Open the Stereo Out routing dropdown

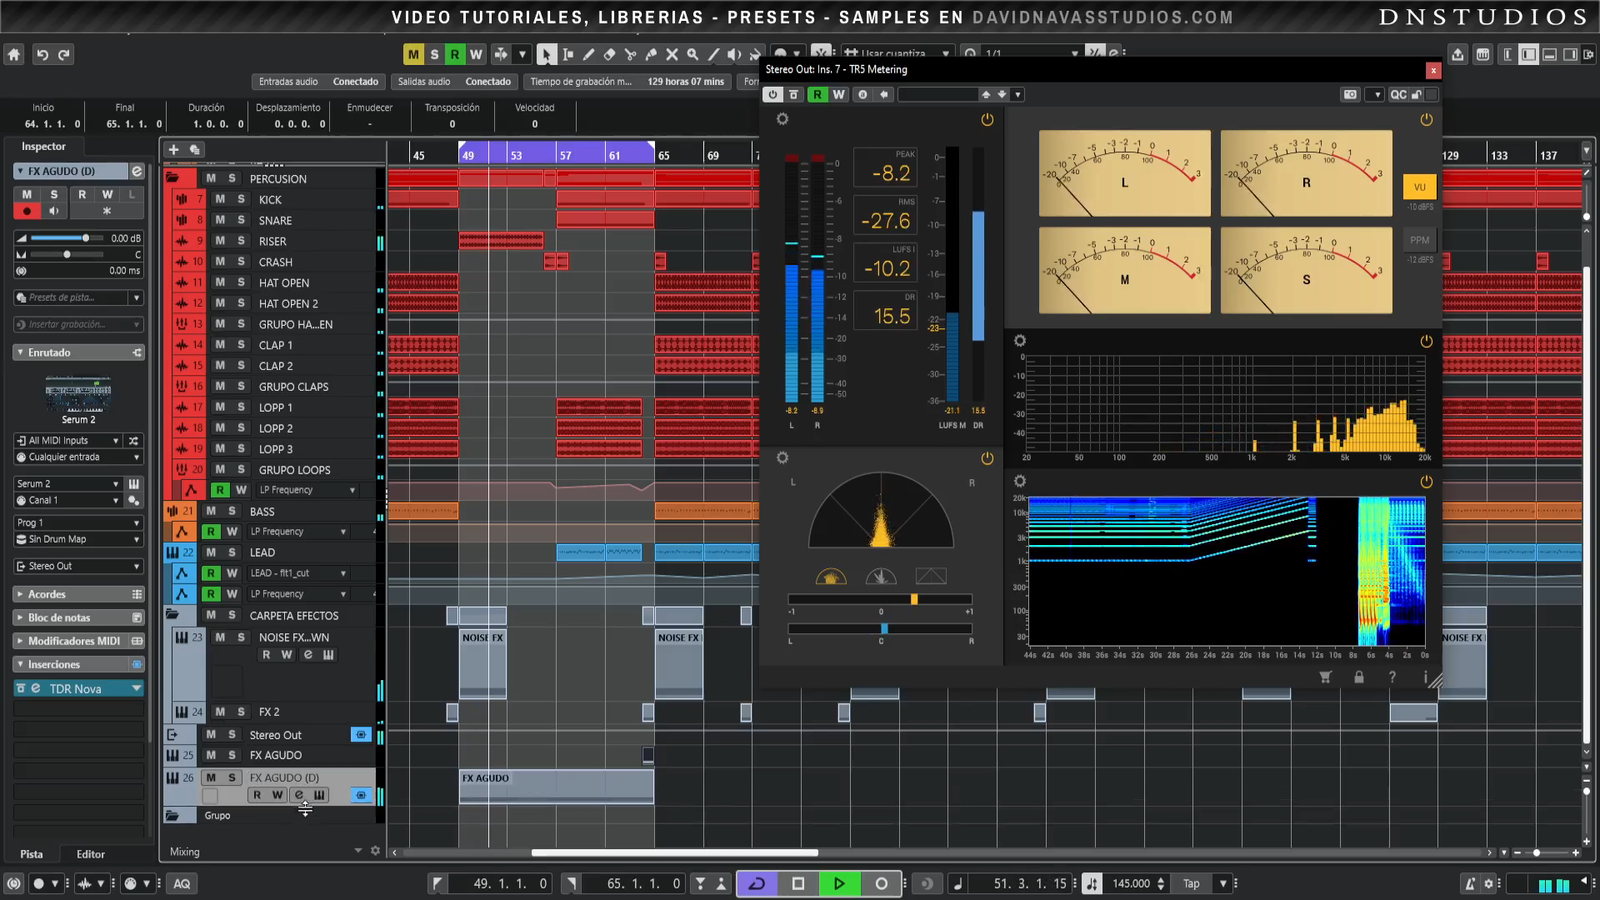(78, 566)
